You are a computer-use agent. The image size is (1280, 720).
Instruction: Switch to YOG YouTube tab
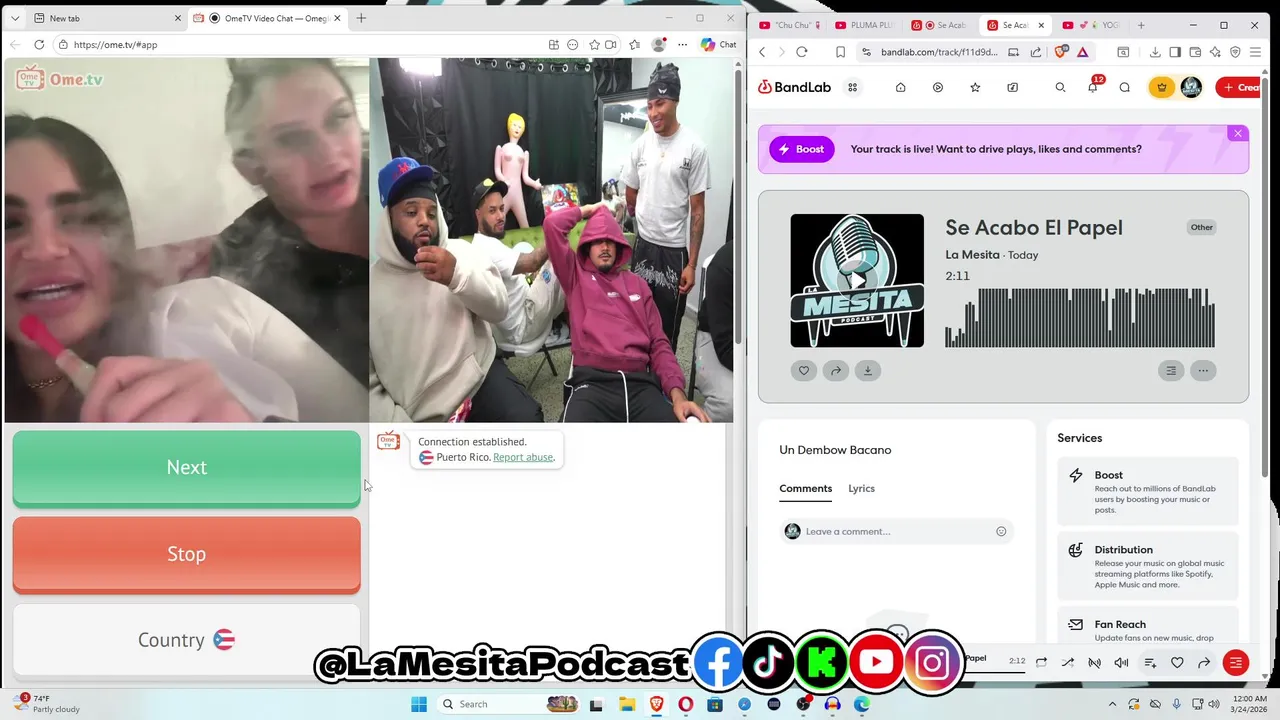click(1093, 25)
